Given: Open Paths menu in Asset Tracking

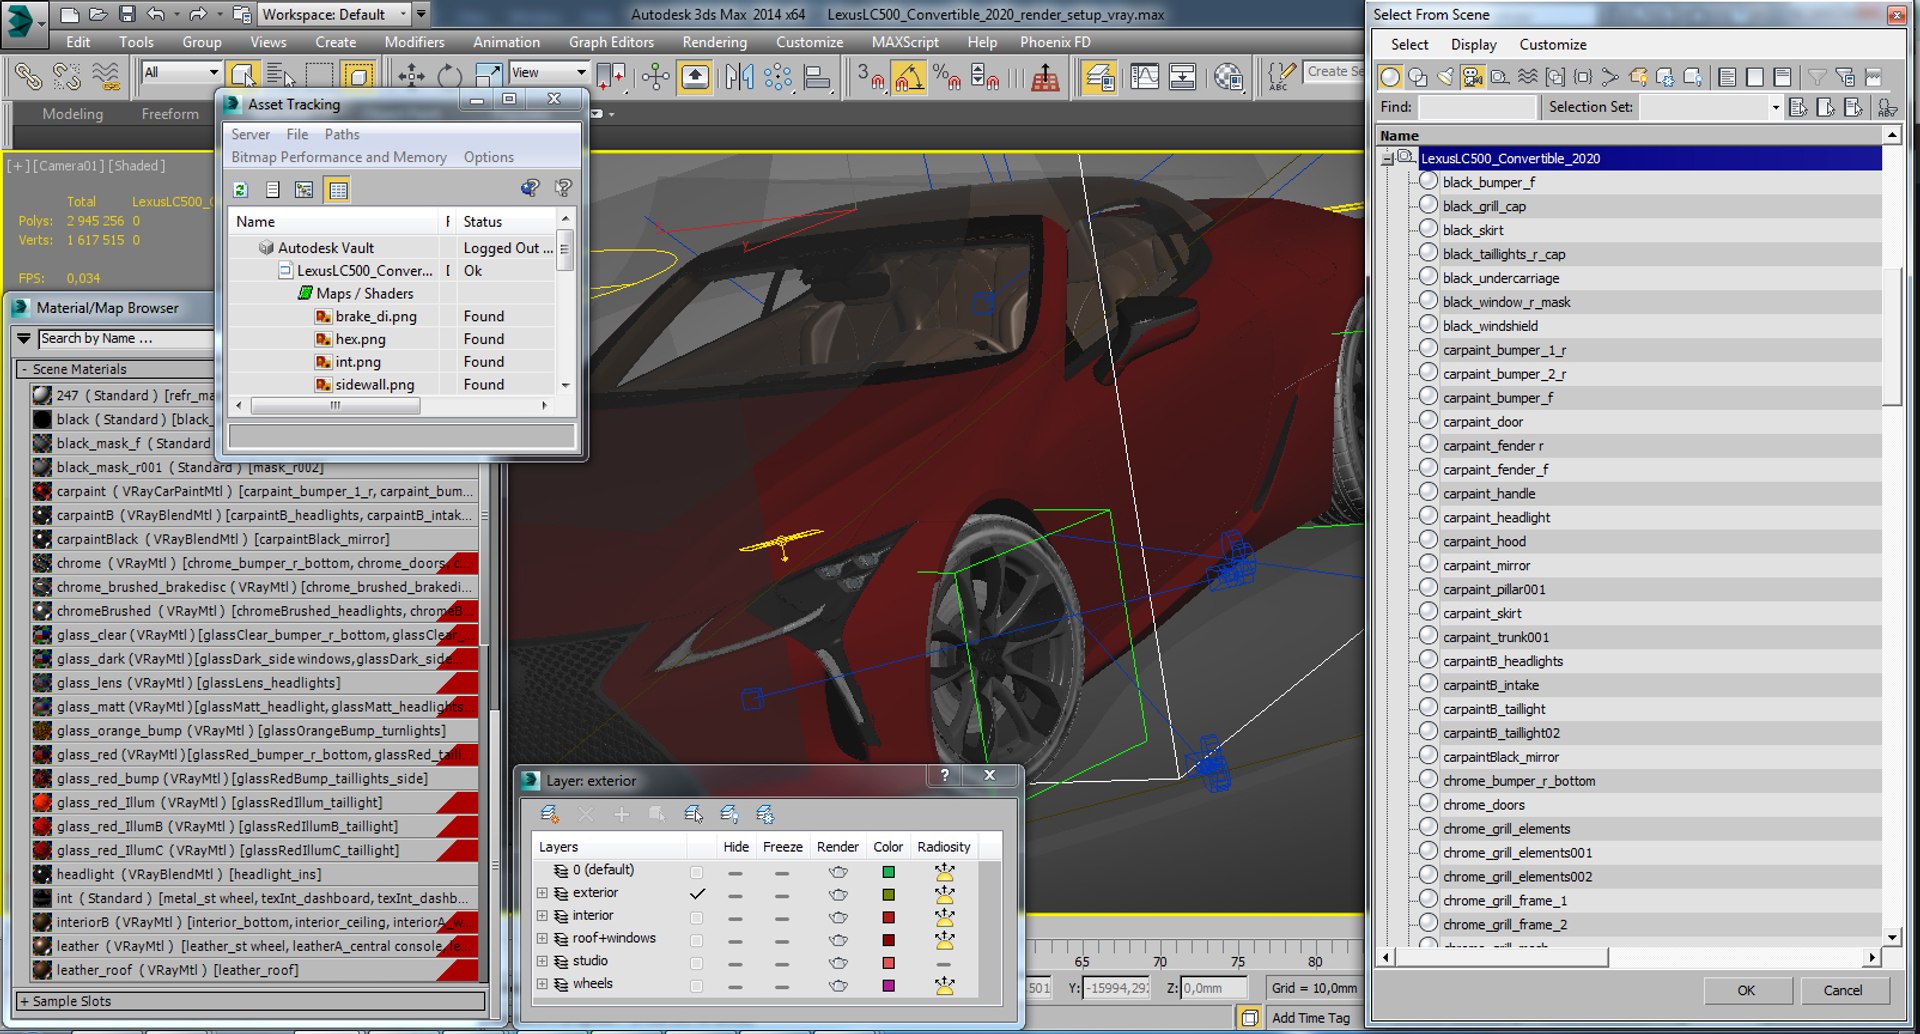Looking at the screenshot, I should 342,134.
